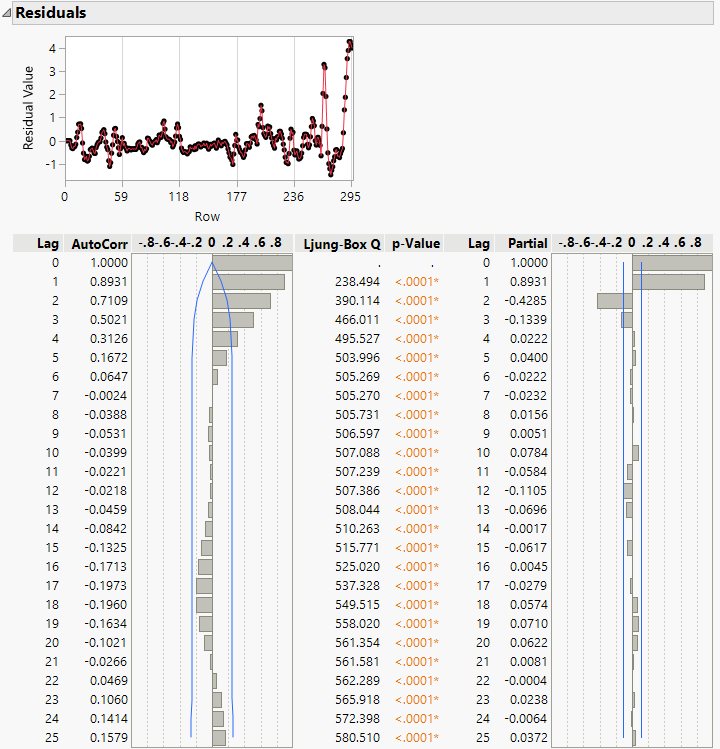The image size is (720, 749).
Task: Click the Residuals section title
Action: point(50,13)
